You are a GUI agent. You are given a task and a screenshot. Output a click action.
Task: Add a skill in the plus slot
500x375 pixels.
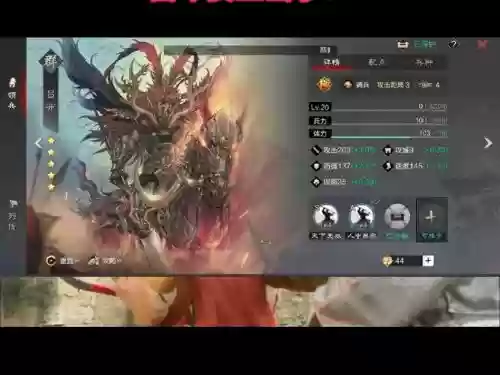pos(432,220)
